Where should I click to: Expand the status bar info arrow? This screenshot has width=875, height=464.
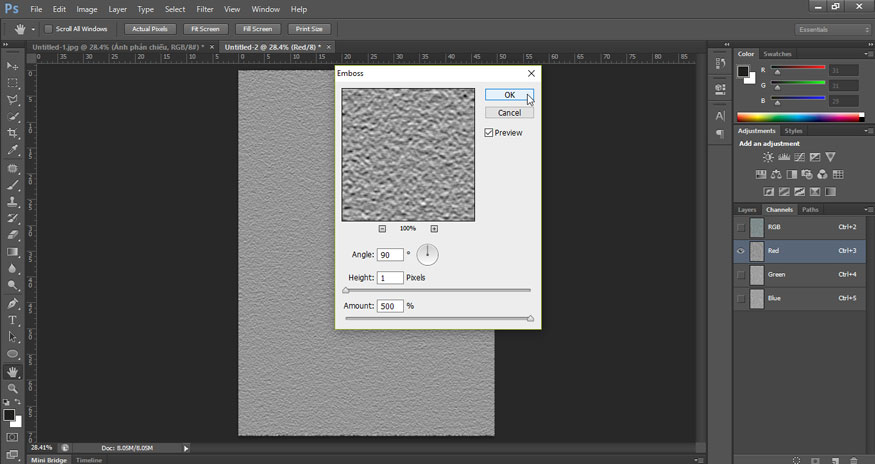[186, 448]
